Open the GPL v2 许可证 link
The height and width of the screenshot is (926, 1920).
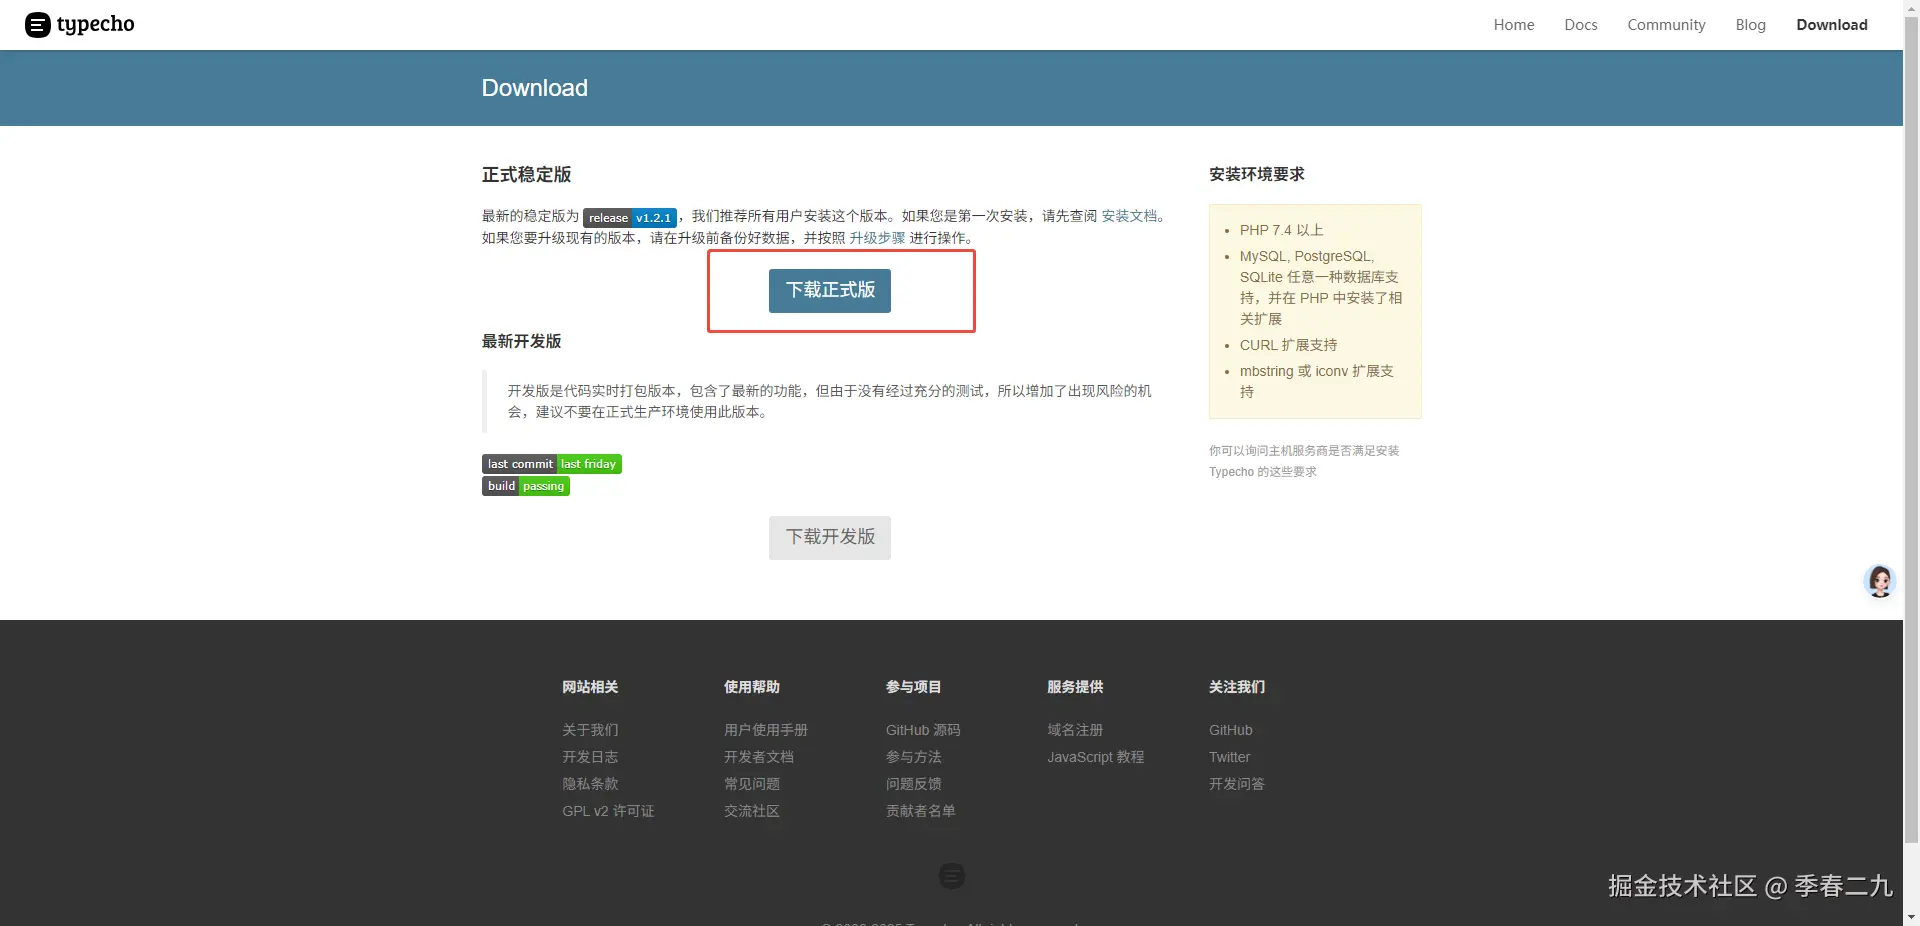coord(608,811)
